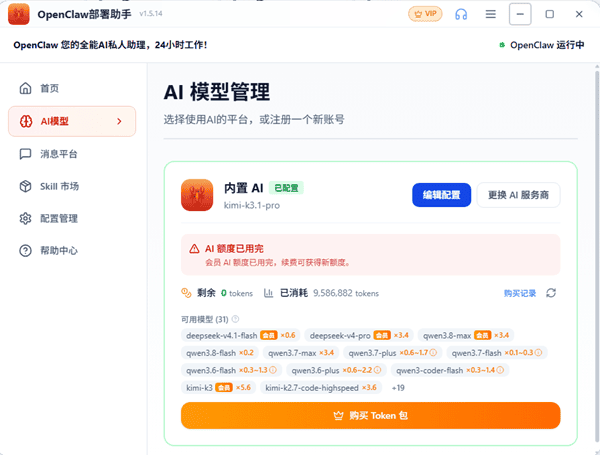Image resolution: width=600 pixels, height=455 pixels.
Task: Click the 会员 badge on kimi-k3 chip
Action: click(x=224, y=388)
